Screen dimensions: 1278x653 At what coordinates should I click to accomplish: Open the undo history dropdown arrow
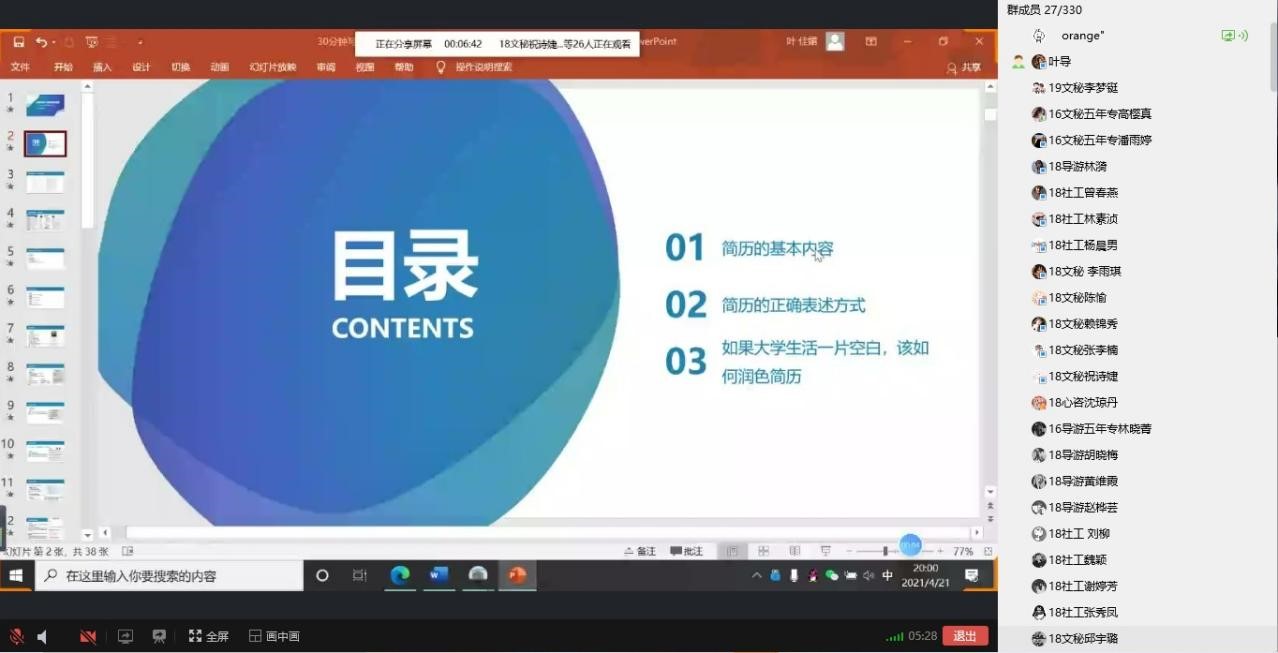[54, 42]
